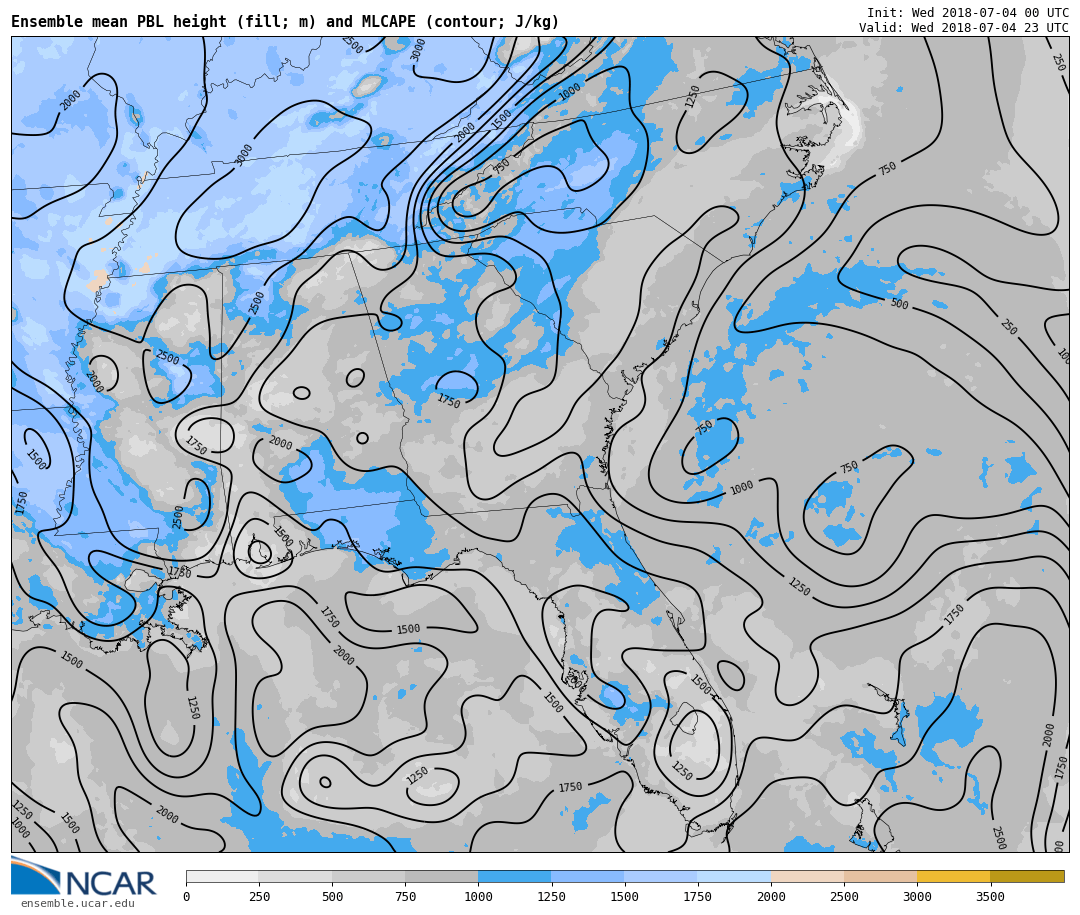Pick the 750–1000 dark gray colorbar segment
This screenshot has width=1080, height=915.
(x=442, y=876)
